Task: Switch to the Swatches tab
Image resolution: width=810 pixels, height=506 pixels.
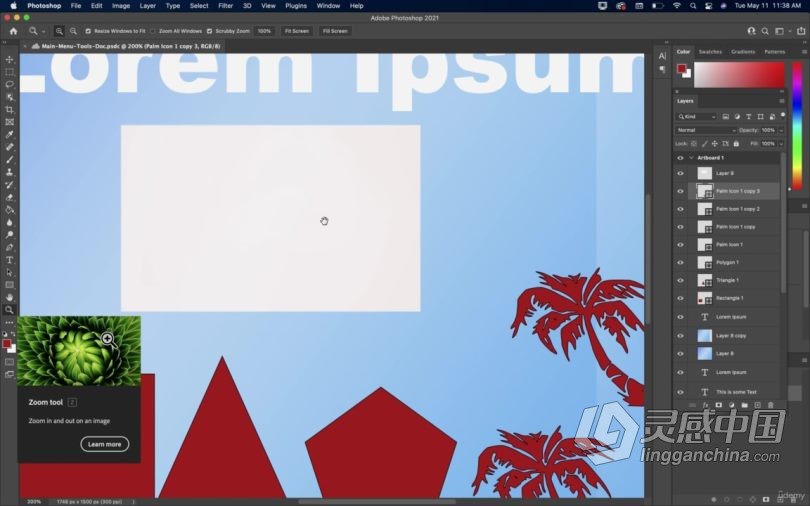Action: click(x=710, y=52)
